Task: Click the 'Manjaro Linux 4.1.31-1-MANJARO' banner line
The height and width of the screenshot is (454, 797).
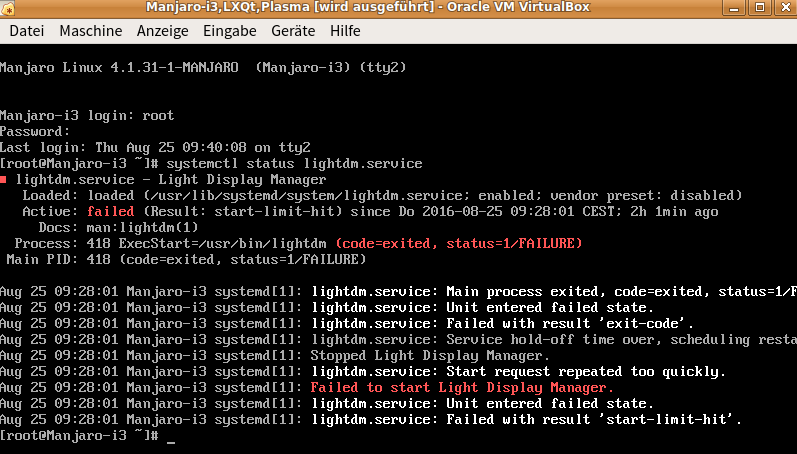Action: pos(200,67)
